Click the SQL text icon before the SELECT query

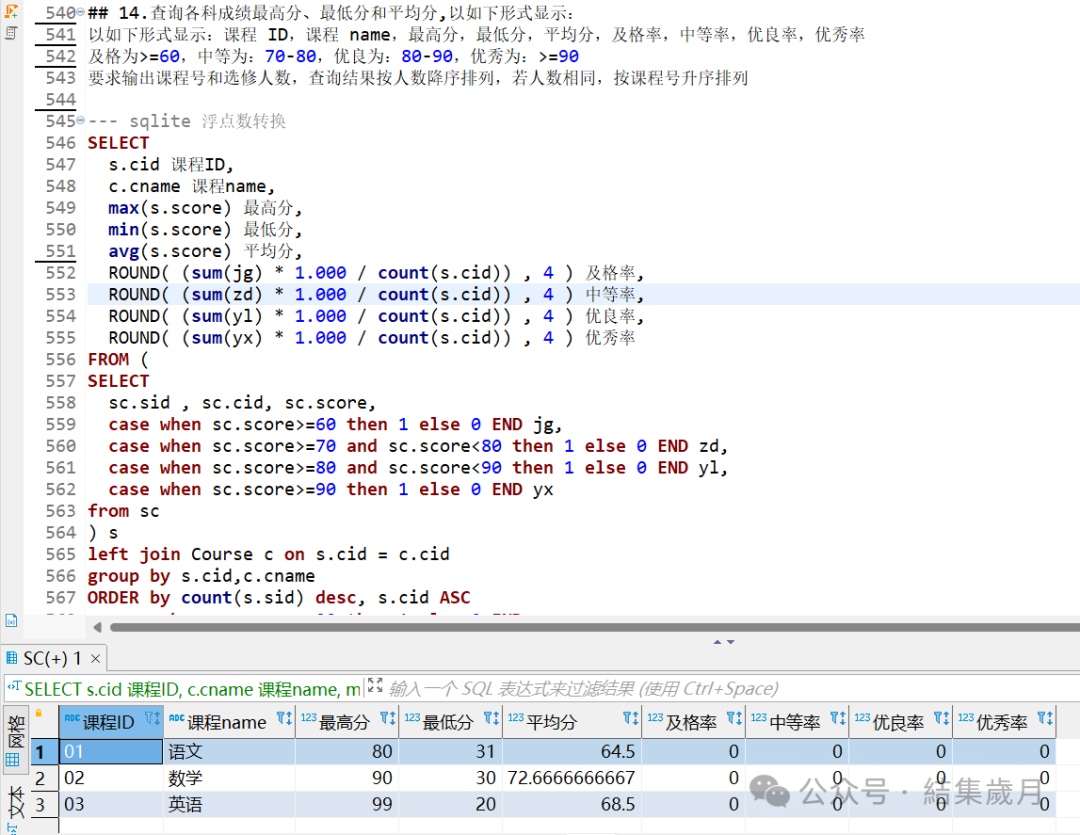14,688
